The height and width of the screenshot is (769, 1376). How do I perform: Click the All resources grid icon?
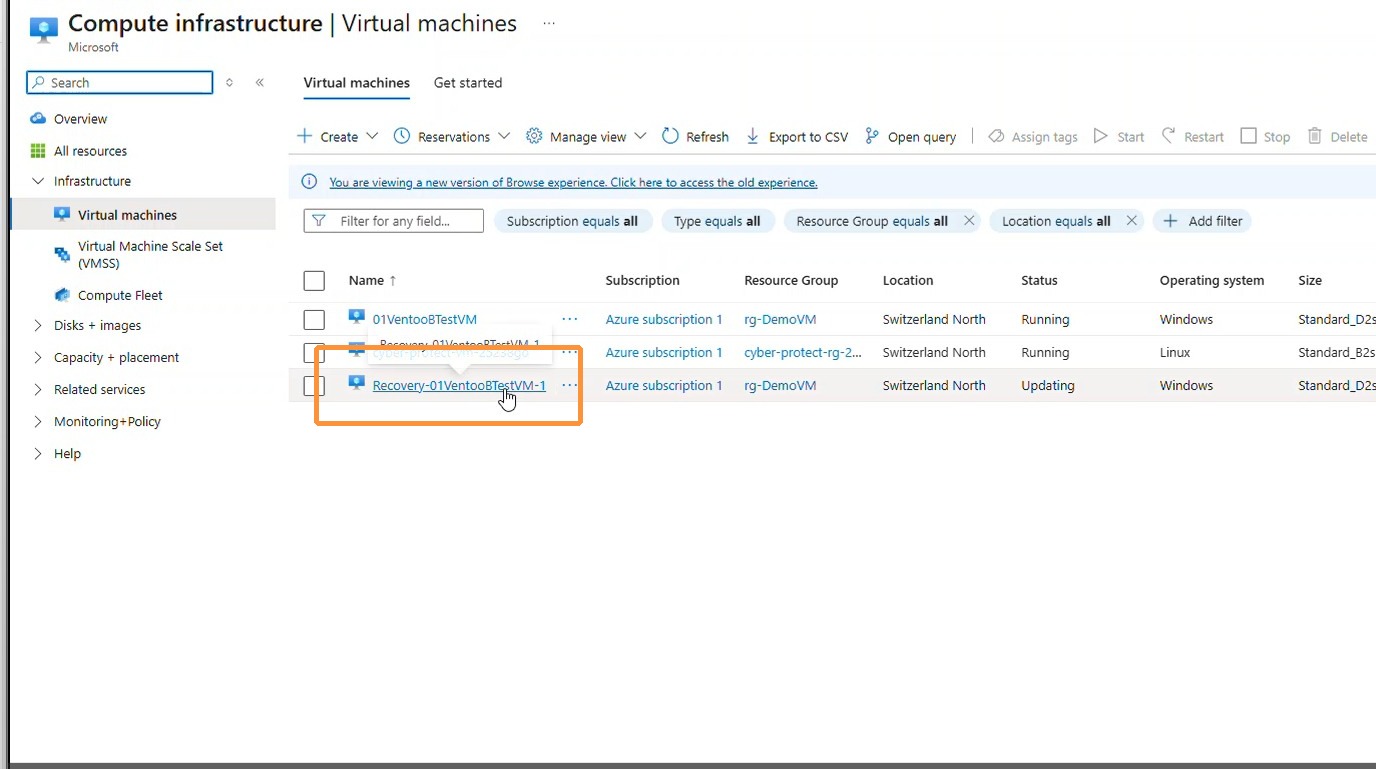click(38, 151)
